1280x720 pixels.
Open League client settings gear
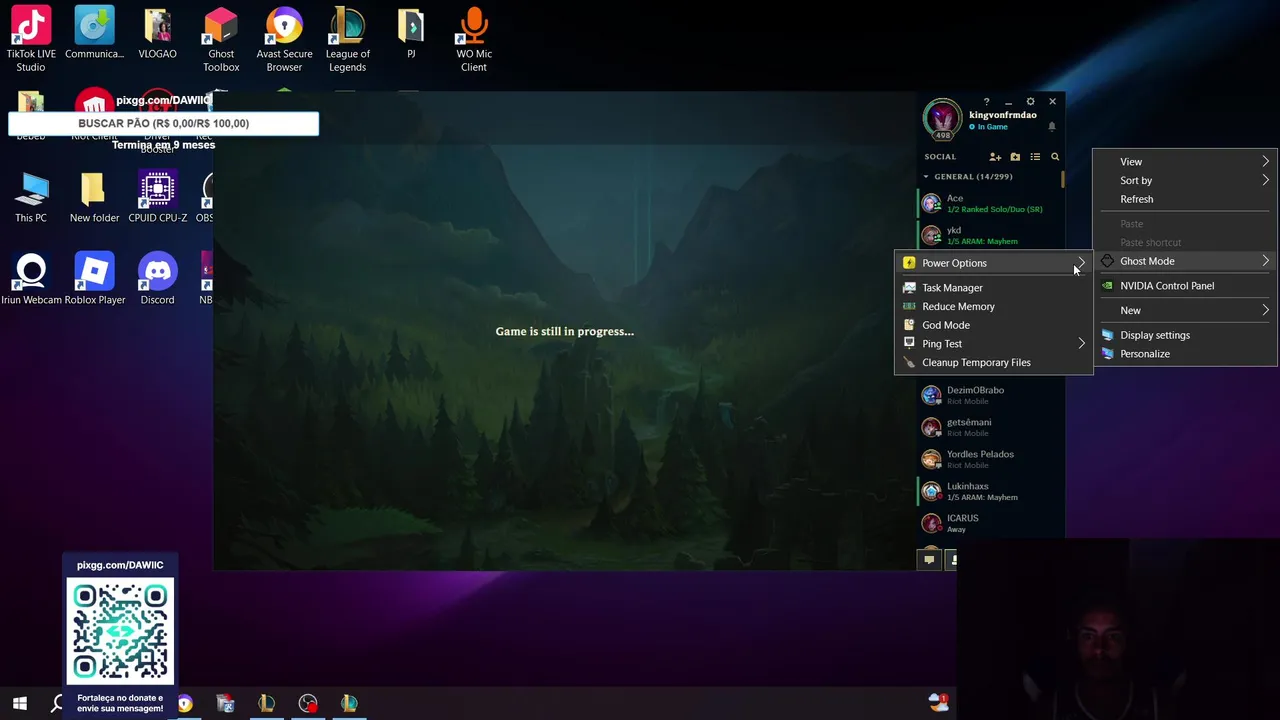coord(1030,102)
